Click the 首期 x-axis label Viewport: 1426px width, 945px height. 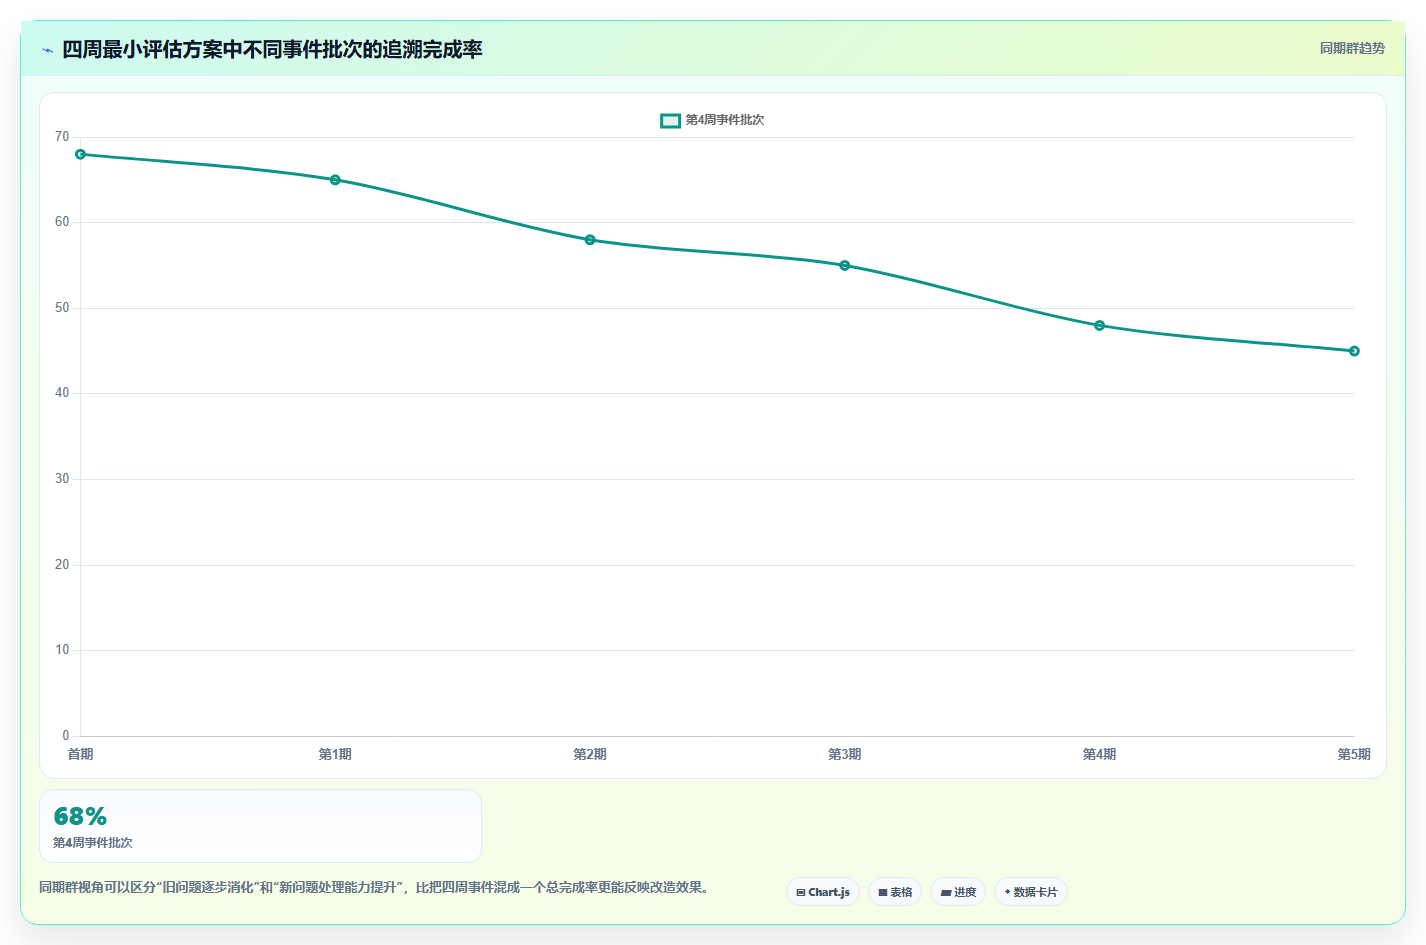coord(81,754)
